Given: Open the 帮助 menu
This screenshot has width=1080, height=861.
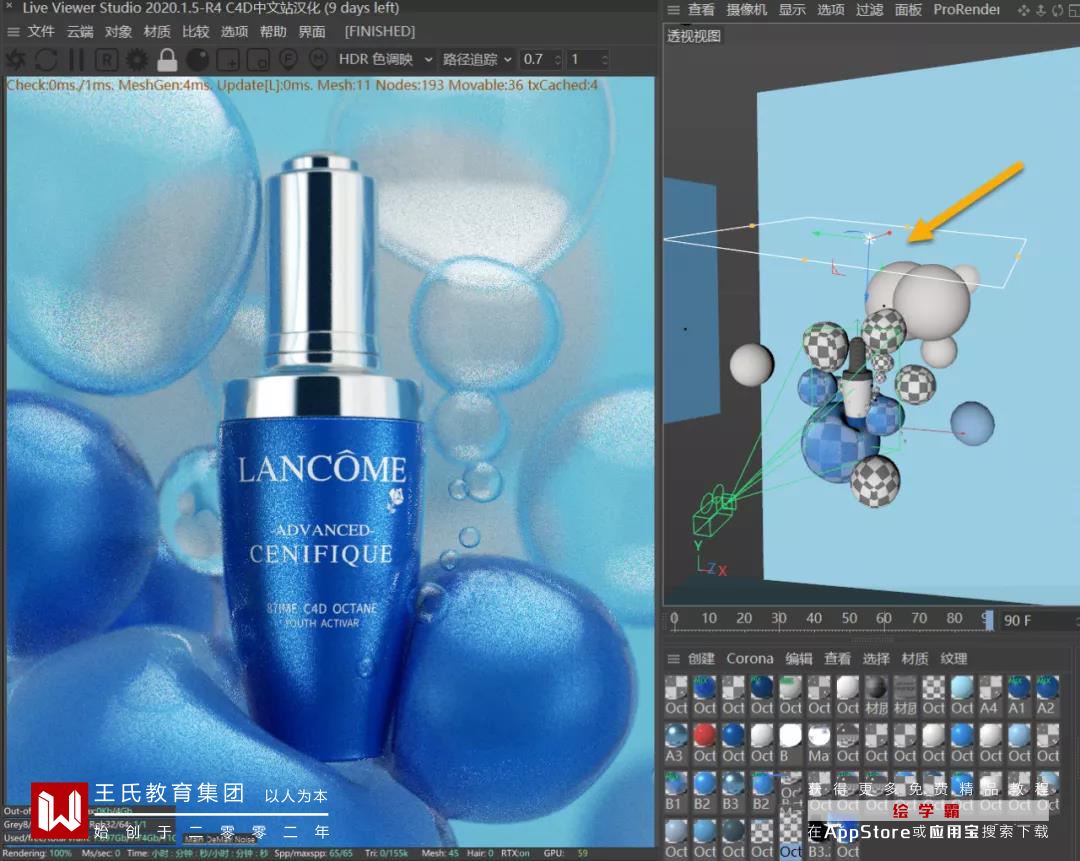Looking at the screenshot, I should point(273,32).
